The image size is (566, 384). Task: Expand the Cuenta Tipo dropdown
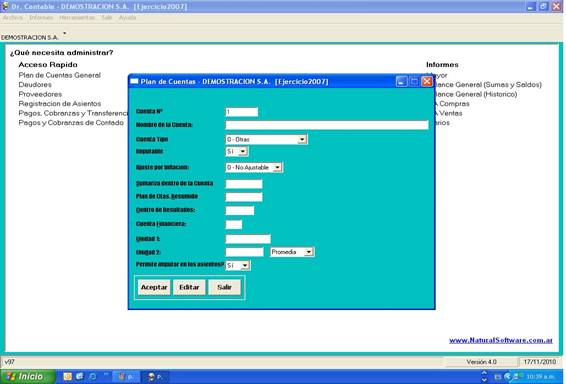coord(302,139)
